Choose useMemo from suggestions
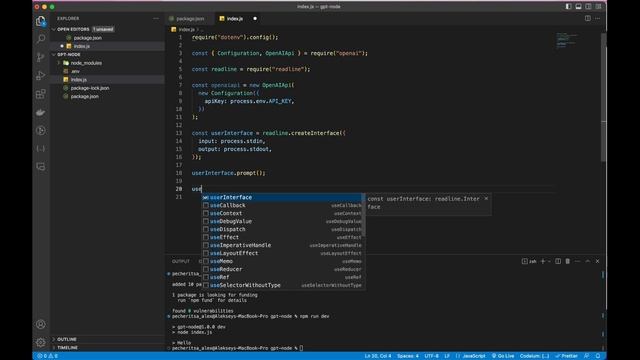This screenshot has height=360, width=640. 282,261
